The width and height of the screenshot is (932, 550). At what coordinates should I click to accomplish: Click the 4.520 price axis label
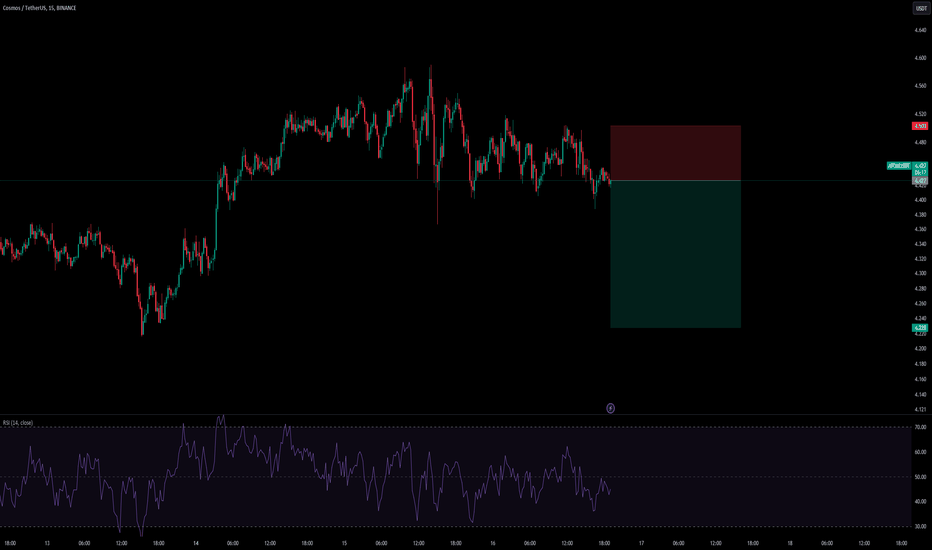pos(920,114)
